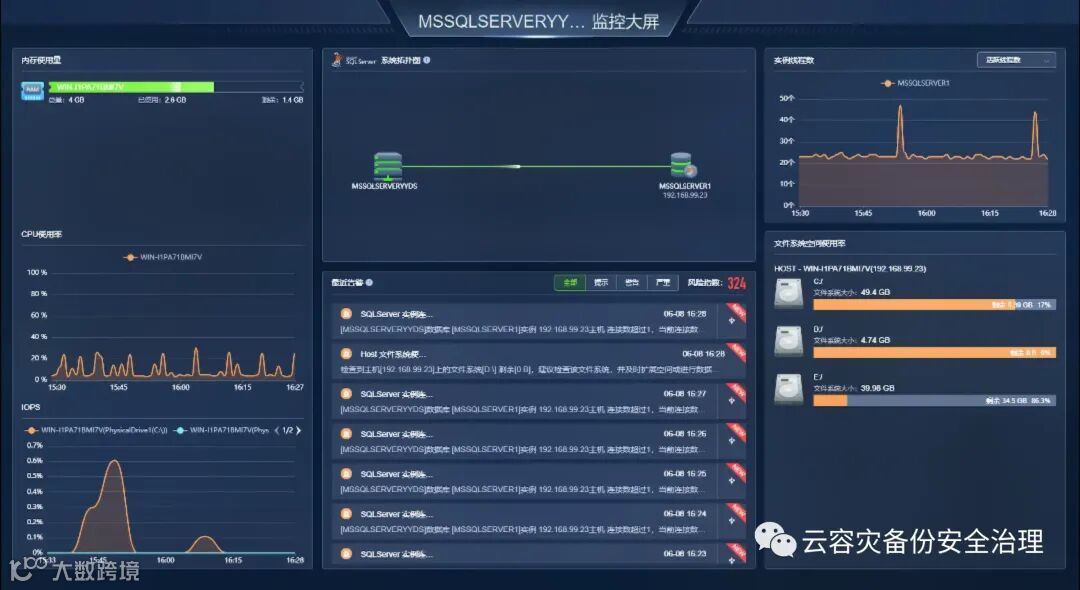Click locate icon on alert at 16:26

731,441
